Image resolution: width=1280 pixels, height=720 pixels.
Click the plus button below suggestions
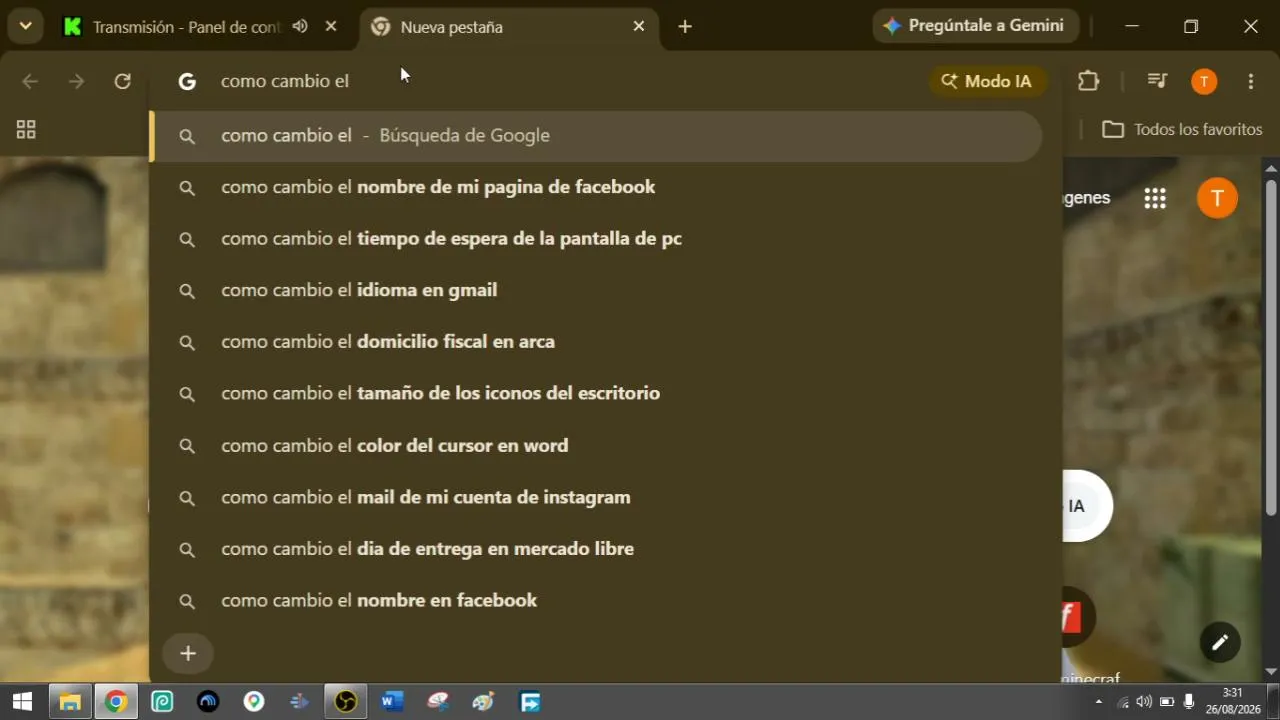tap(188, 654)
